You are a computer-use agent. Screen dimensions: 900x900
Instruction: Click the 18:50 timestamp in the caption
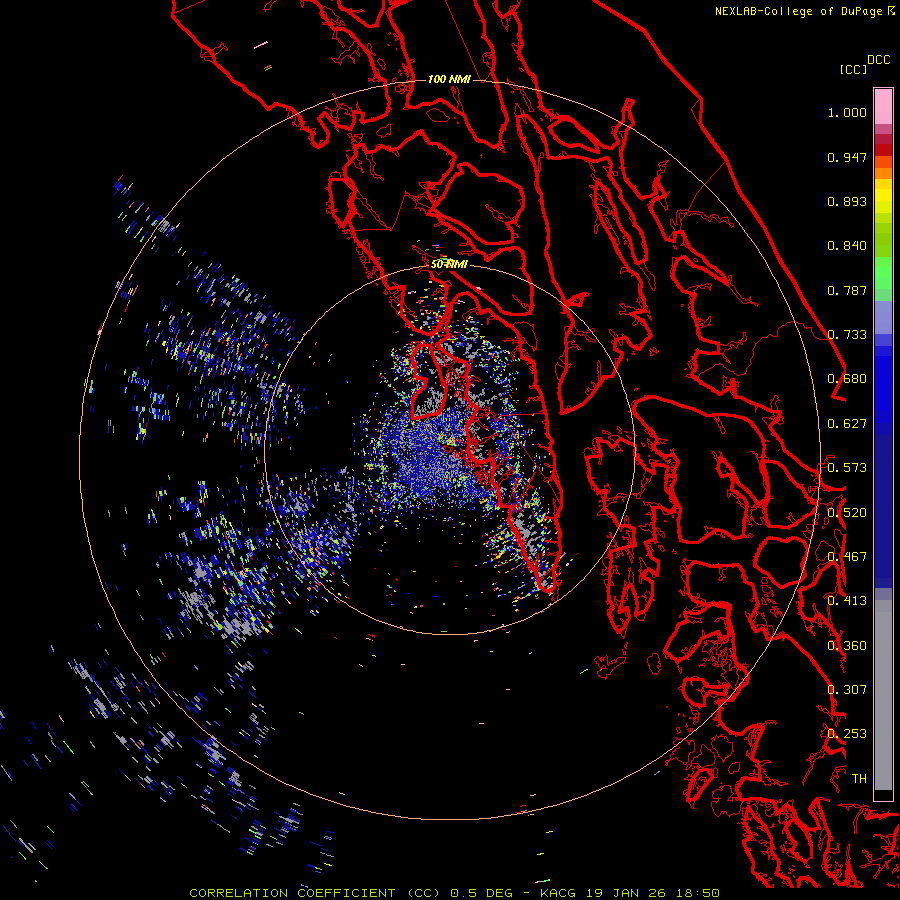coord(697,893)
